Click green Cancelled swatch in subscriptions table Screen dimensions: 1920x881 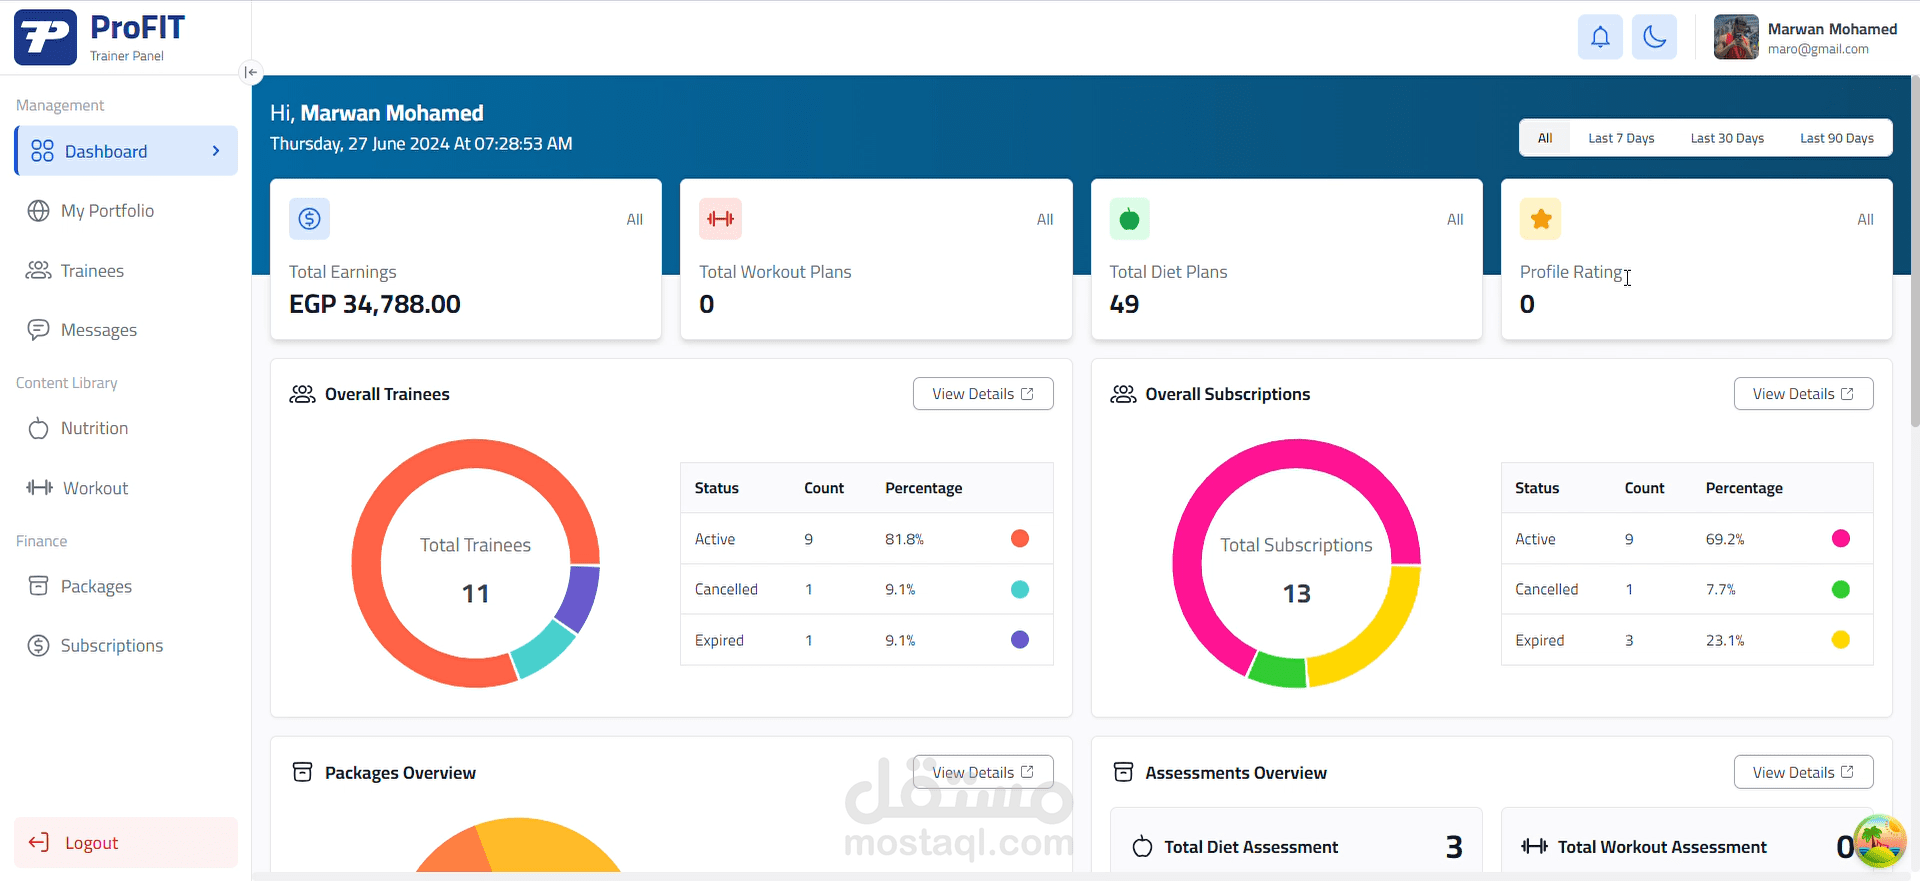(1840, 589)
